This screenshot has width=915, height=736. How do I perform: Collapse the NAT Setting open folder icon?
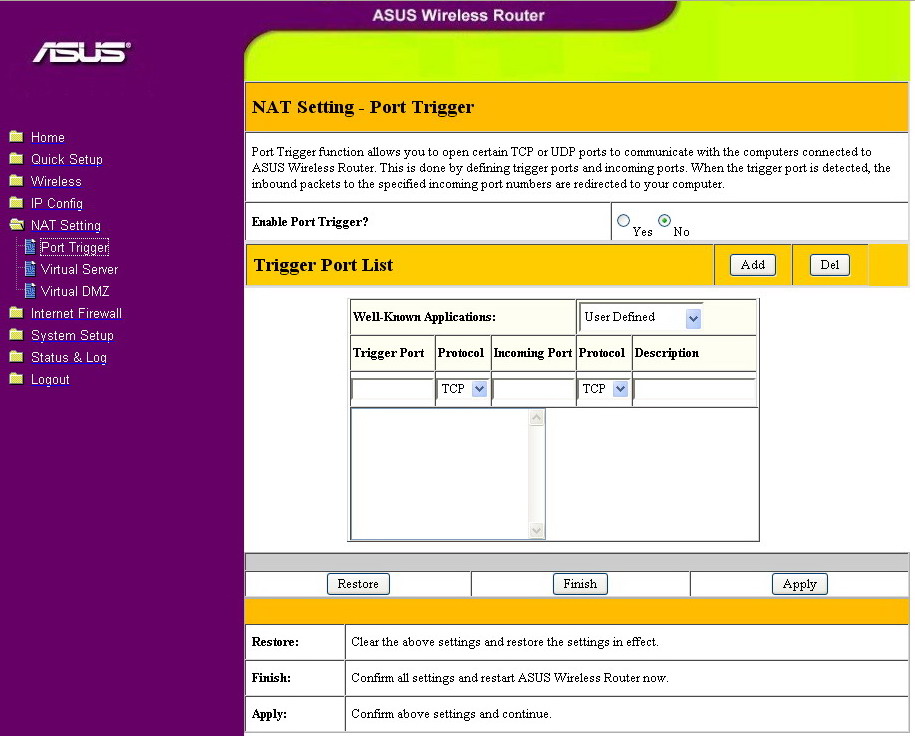point(16,225)
